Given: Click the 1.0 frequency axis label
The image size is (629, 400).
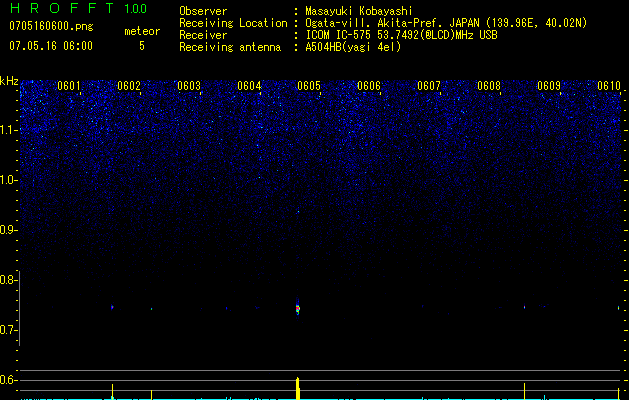Looking at the screenshot, I should point(9,180).
